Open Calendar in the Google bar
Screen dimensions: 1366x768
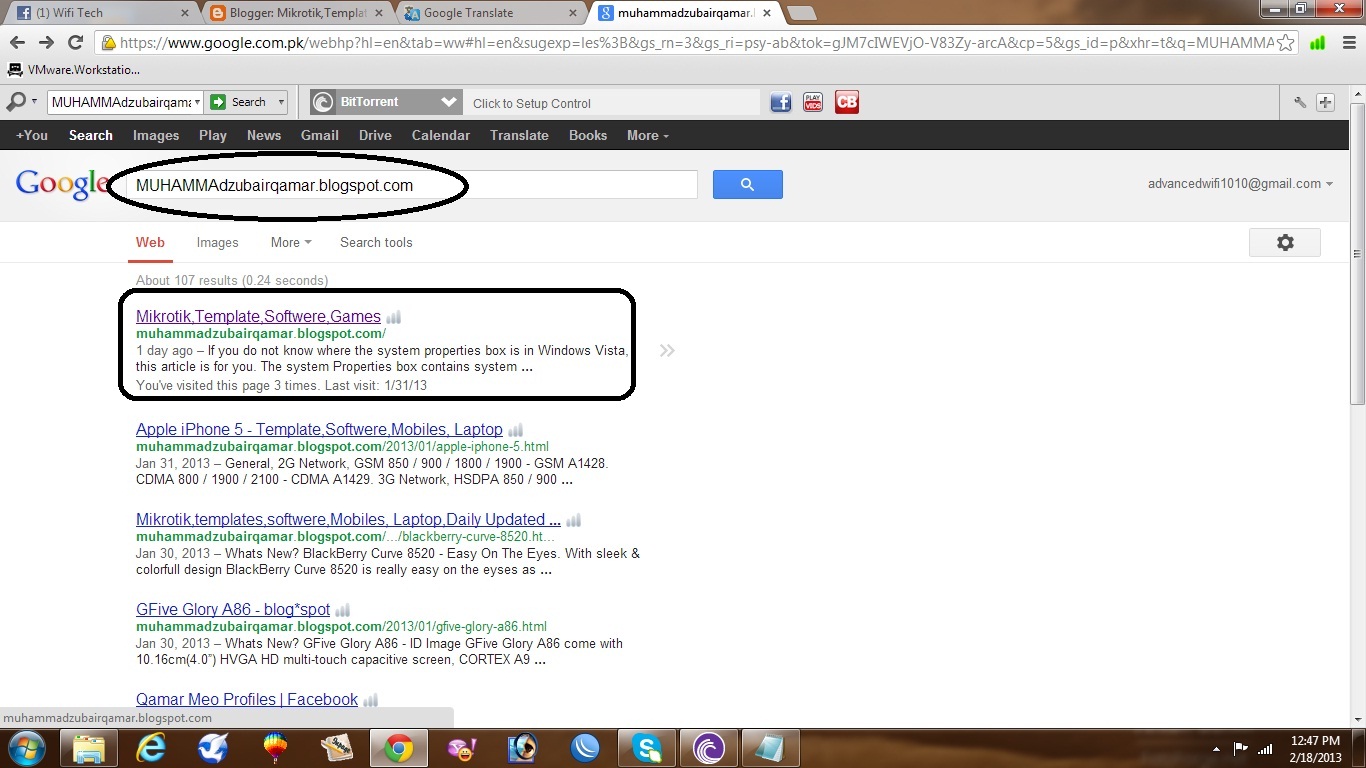[x=440, y=135]
